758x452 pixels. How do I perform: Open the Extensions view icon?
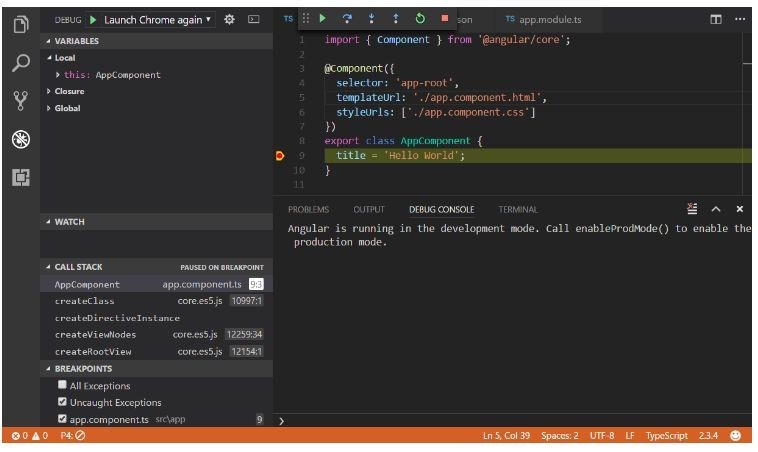(x=20, y=176)
